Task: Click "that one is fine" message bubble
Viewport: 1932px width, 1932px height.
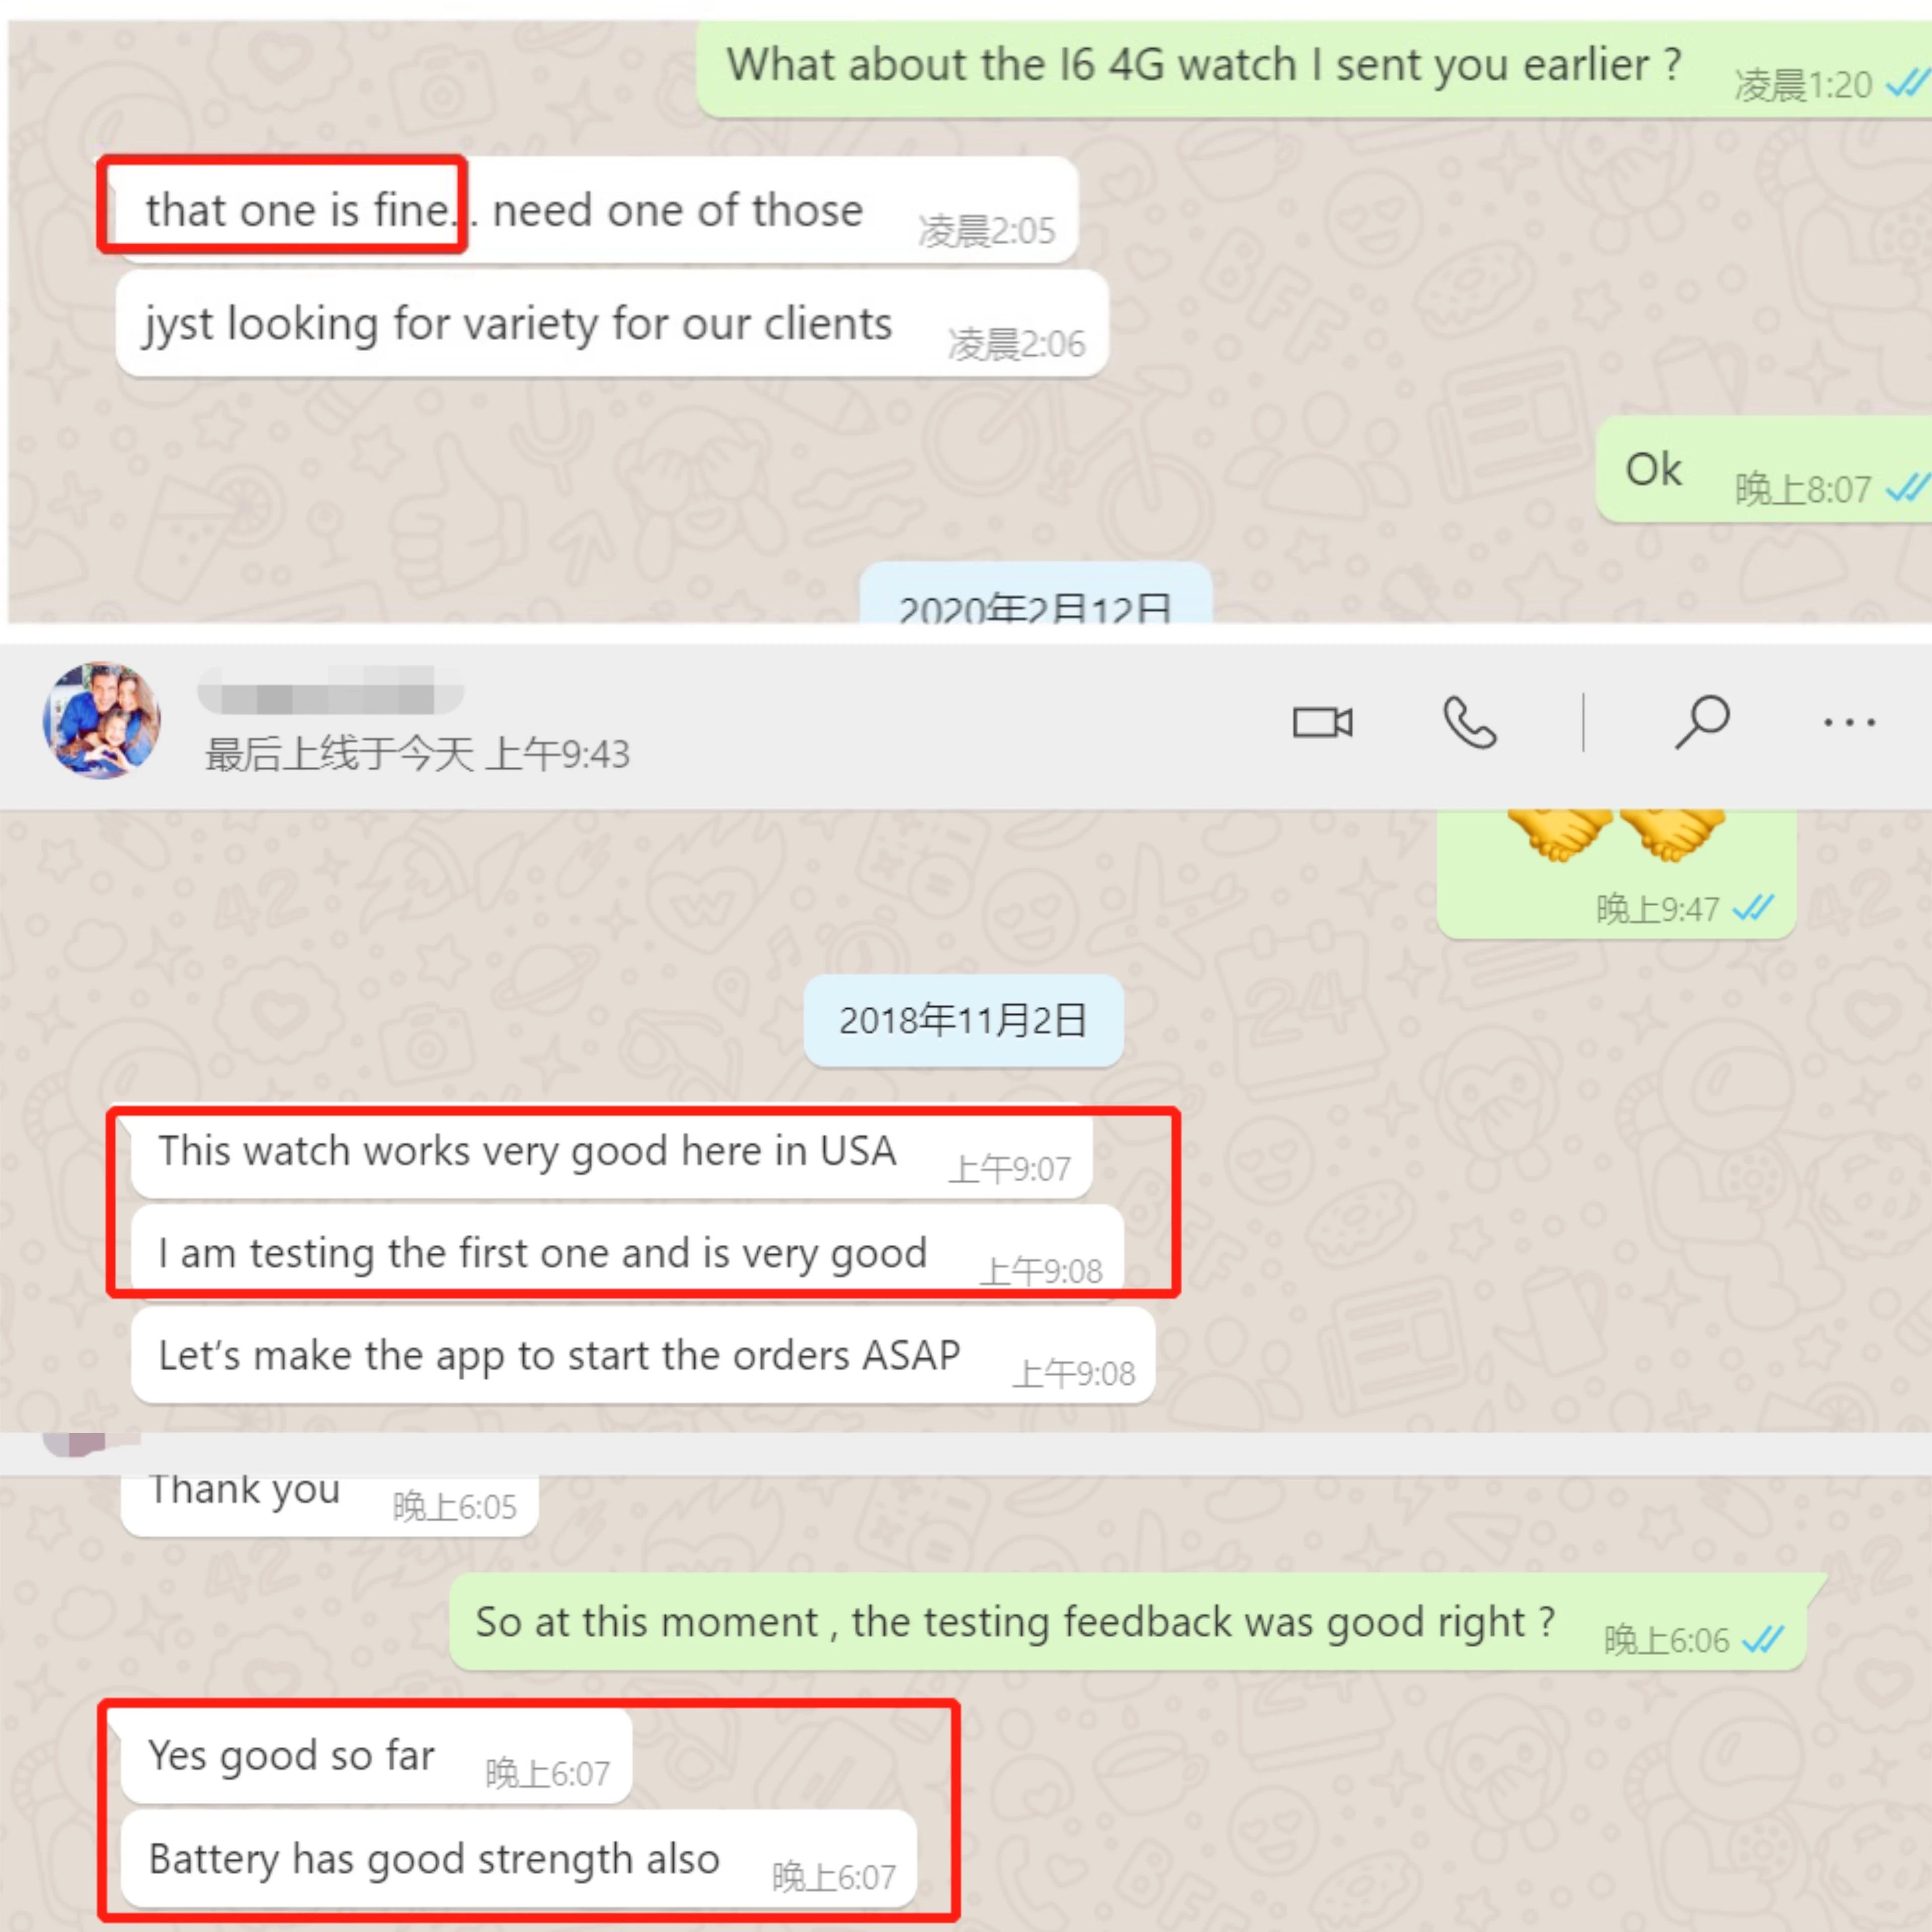Action: tap(596, 211)
